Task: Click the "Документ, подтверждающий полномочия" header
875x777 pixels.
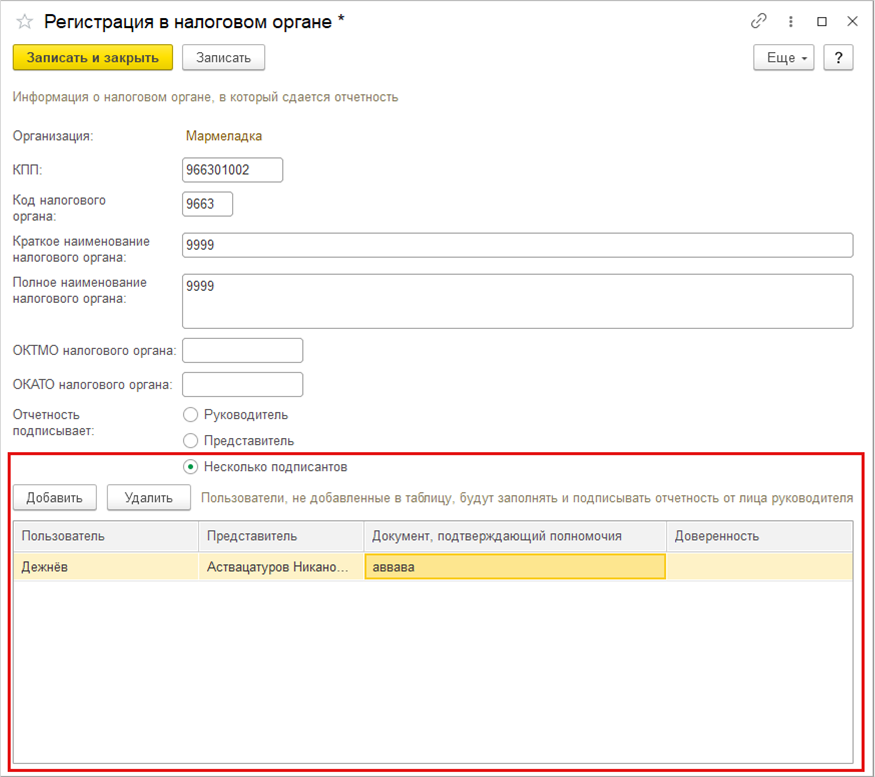Action: [515, 536]
